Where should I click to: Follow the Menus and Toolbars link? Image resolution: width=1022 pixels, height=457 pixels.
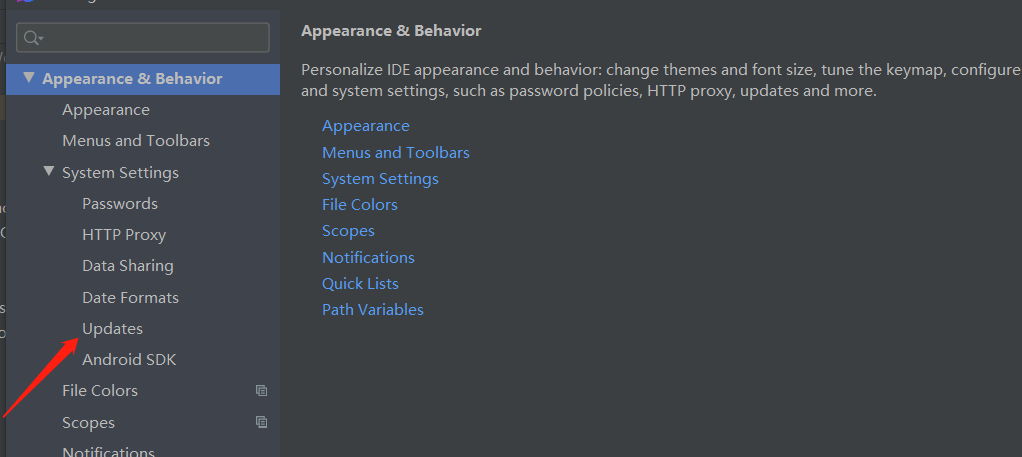(396, 153)
